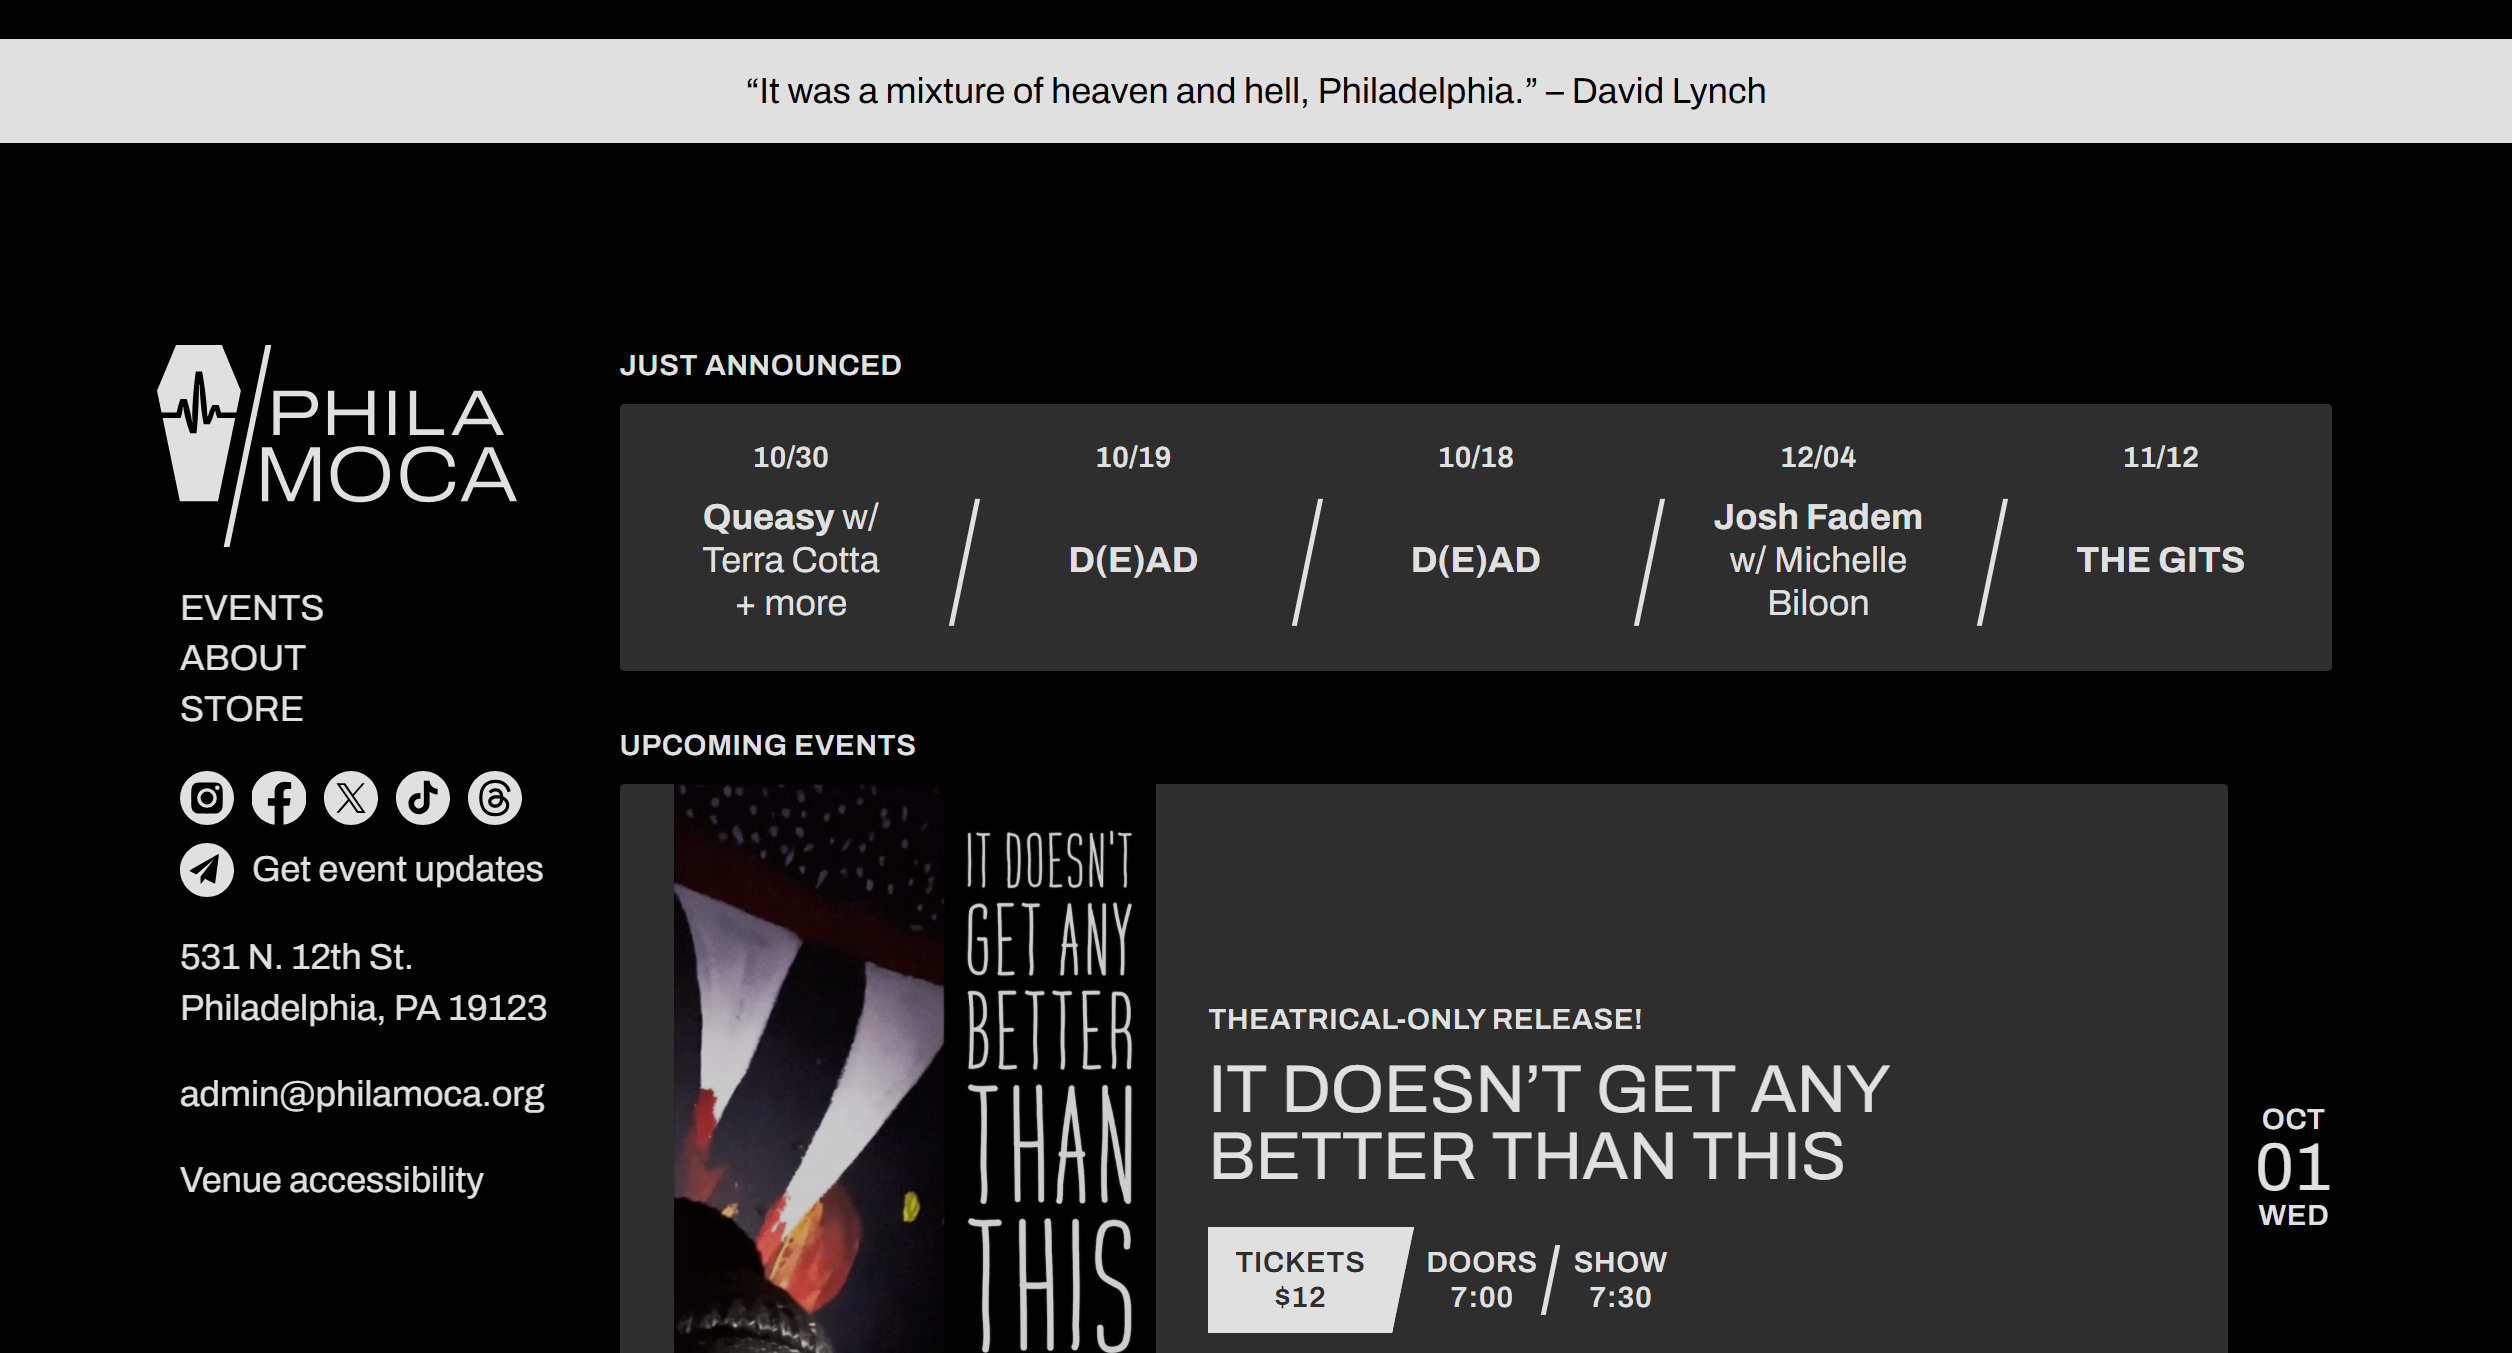Screen dimensions: 2512x1353
Task: Open It Doesn't Get Any Better title
Action: tap(1549, 1122)
